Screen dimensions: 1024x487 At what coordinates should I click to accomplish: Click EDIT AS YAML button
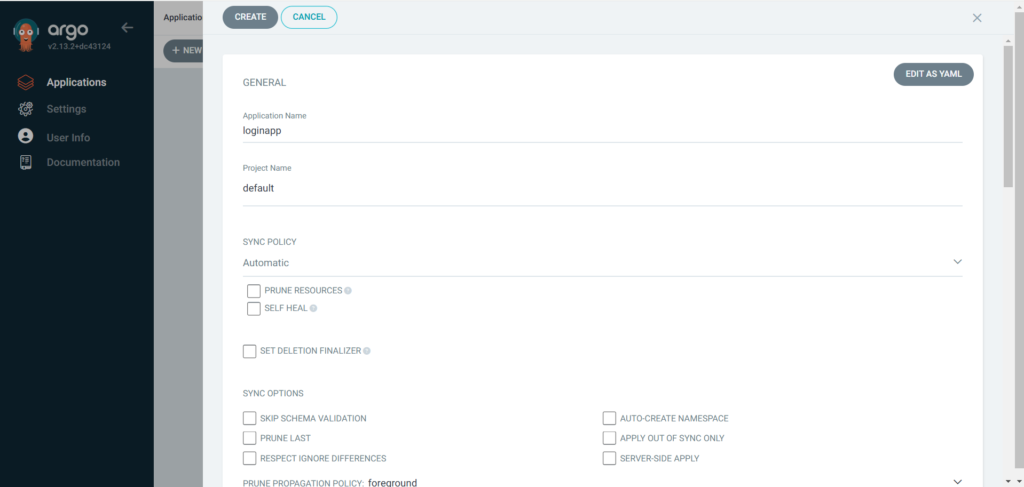[x=933, y=74]
